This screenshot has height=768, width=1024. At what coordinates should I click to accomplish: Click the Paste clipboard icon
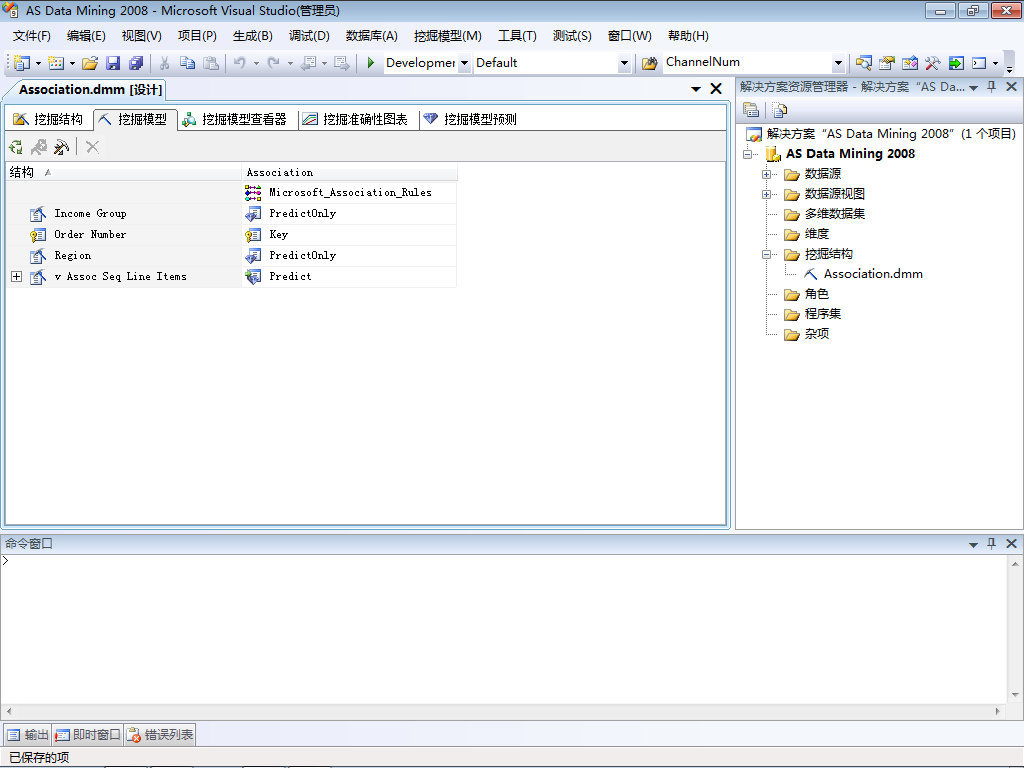point(210,63)
